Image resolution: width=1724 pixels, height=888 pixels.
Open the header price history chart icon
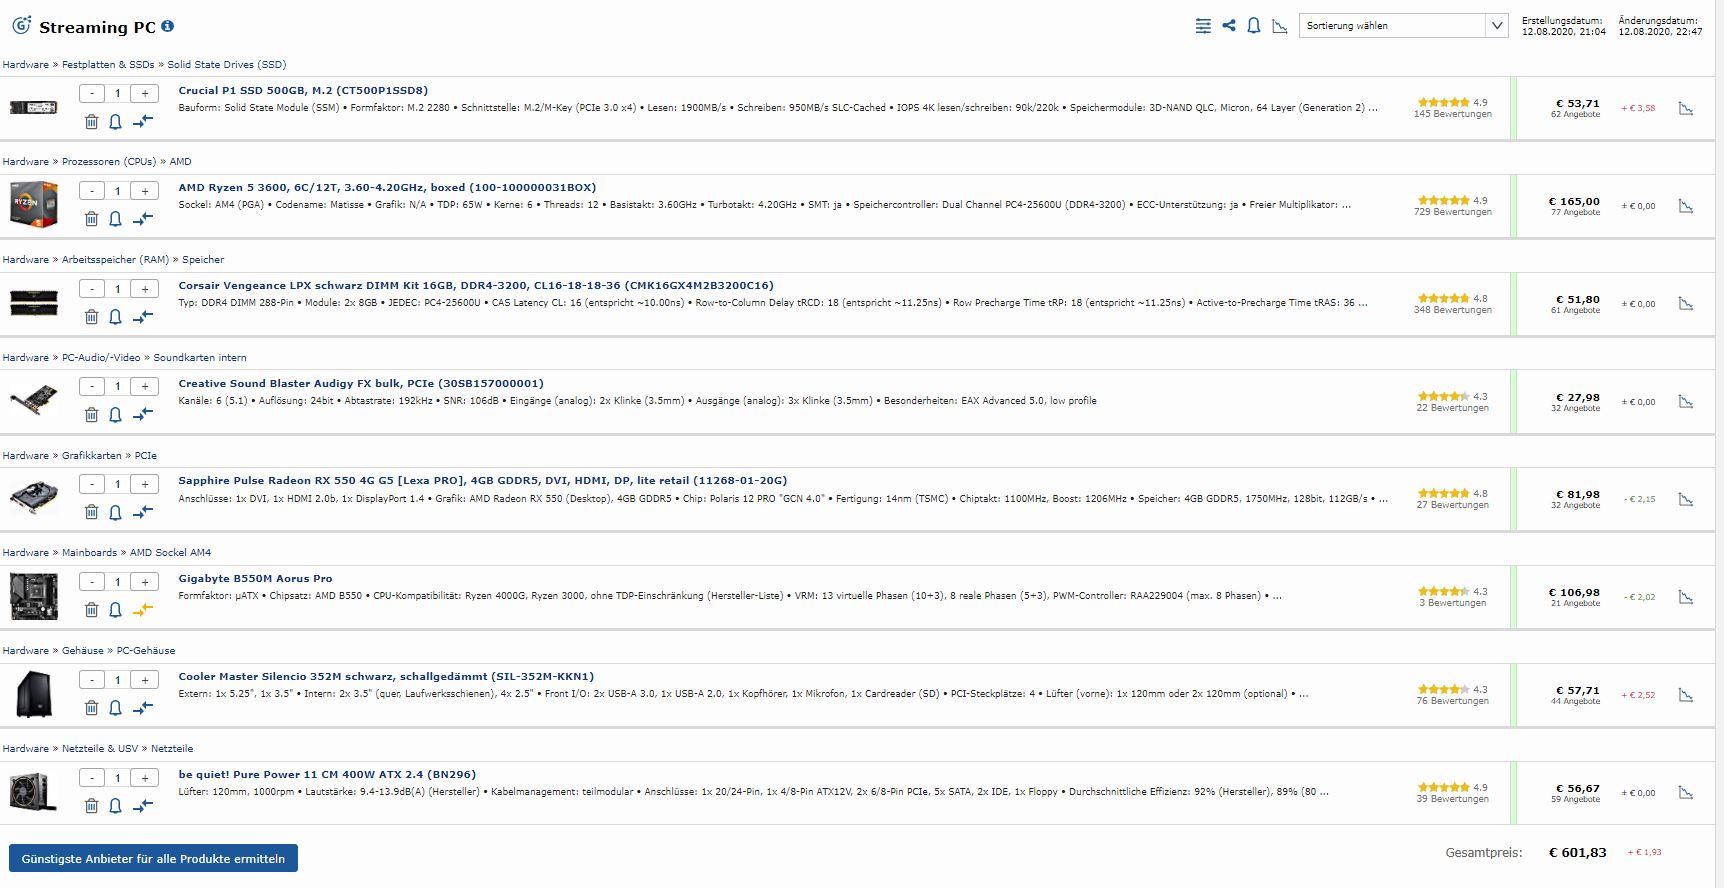(1279, 26)
